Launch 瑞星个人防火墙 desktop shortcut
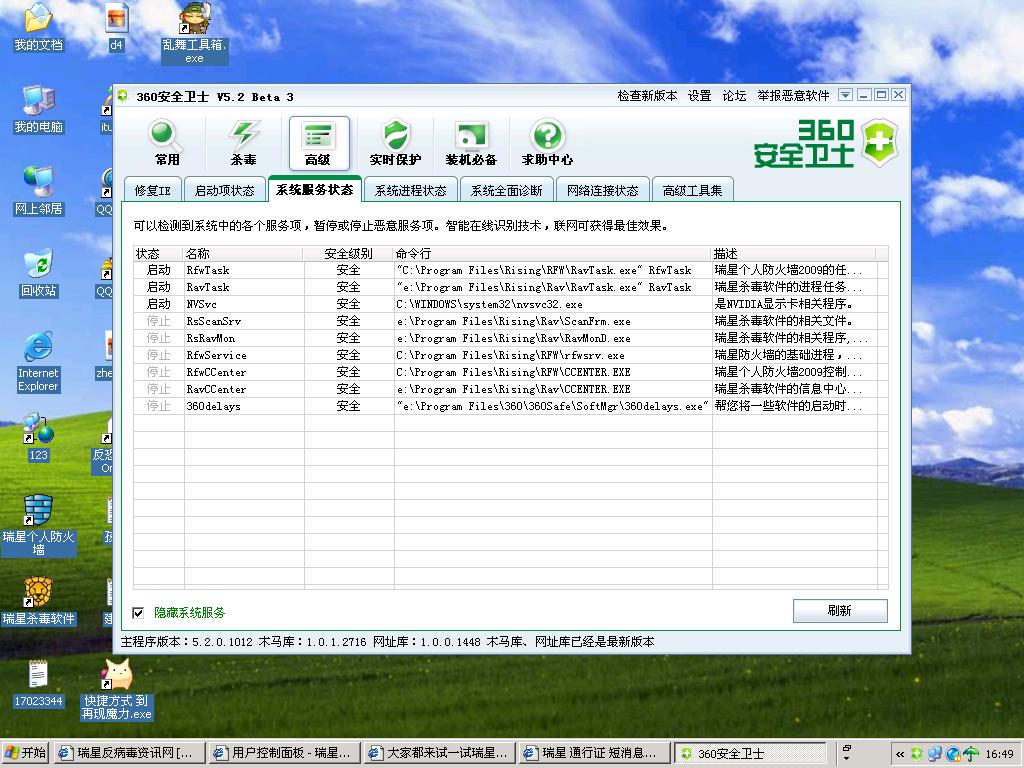The width and height of the screenshot is (1024, 768). pyautogui.click(x=39, y=526)
